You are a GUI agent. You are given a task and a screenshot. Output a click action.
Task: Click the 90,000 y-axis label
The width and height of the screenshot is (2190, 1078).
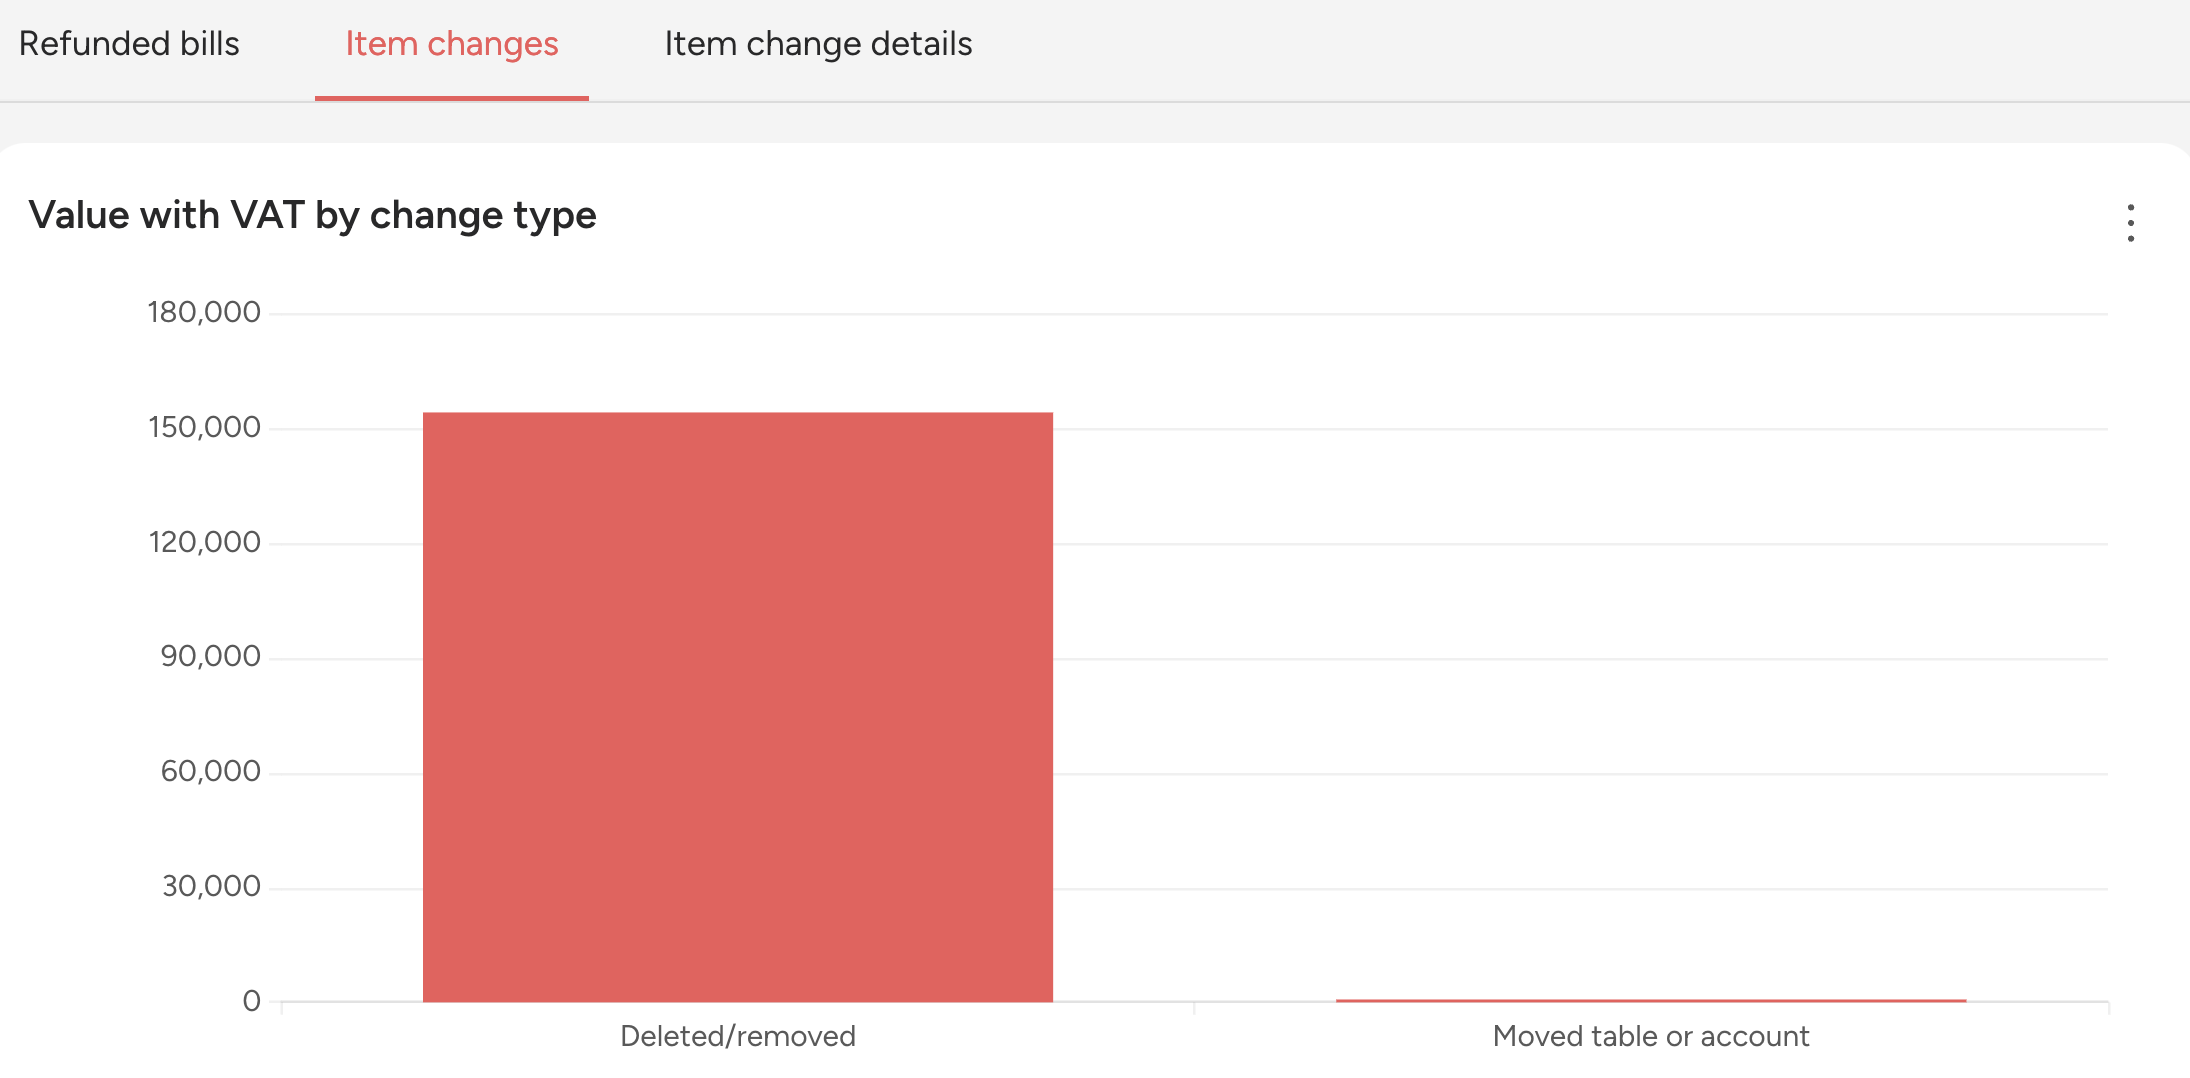click(210, 657)
